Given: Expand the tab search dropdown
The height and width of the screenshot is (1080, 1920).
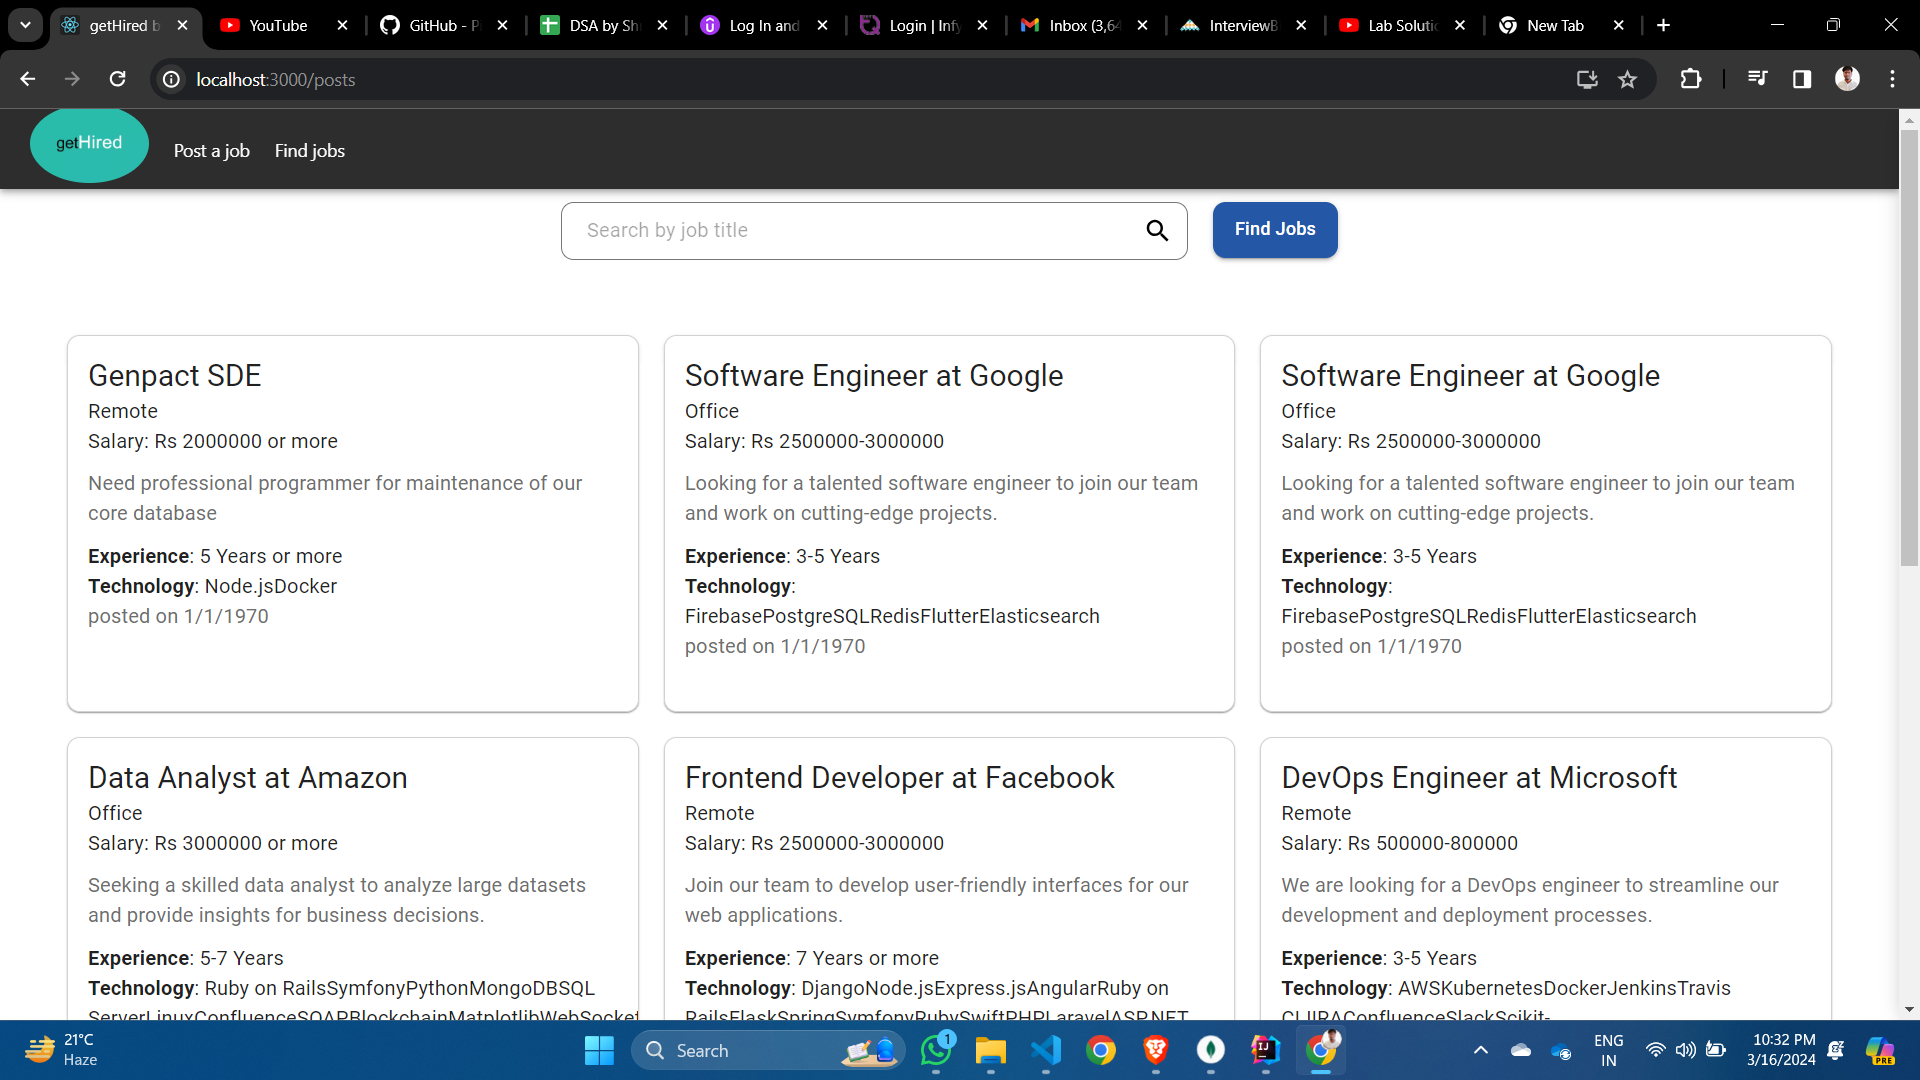Looking at the screenshot, I should [x=25, y=25].
